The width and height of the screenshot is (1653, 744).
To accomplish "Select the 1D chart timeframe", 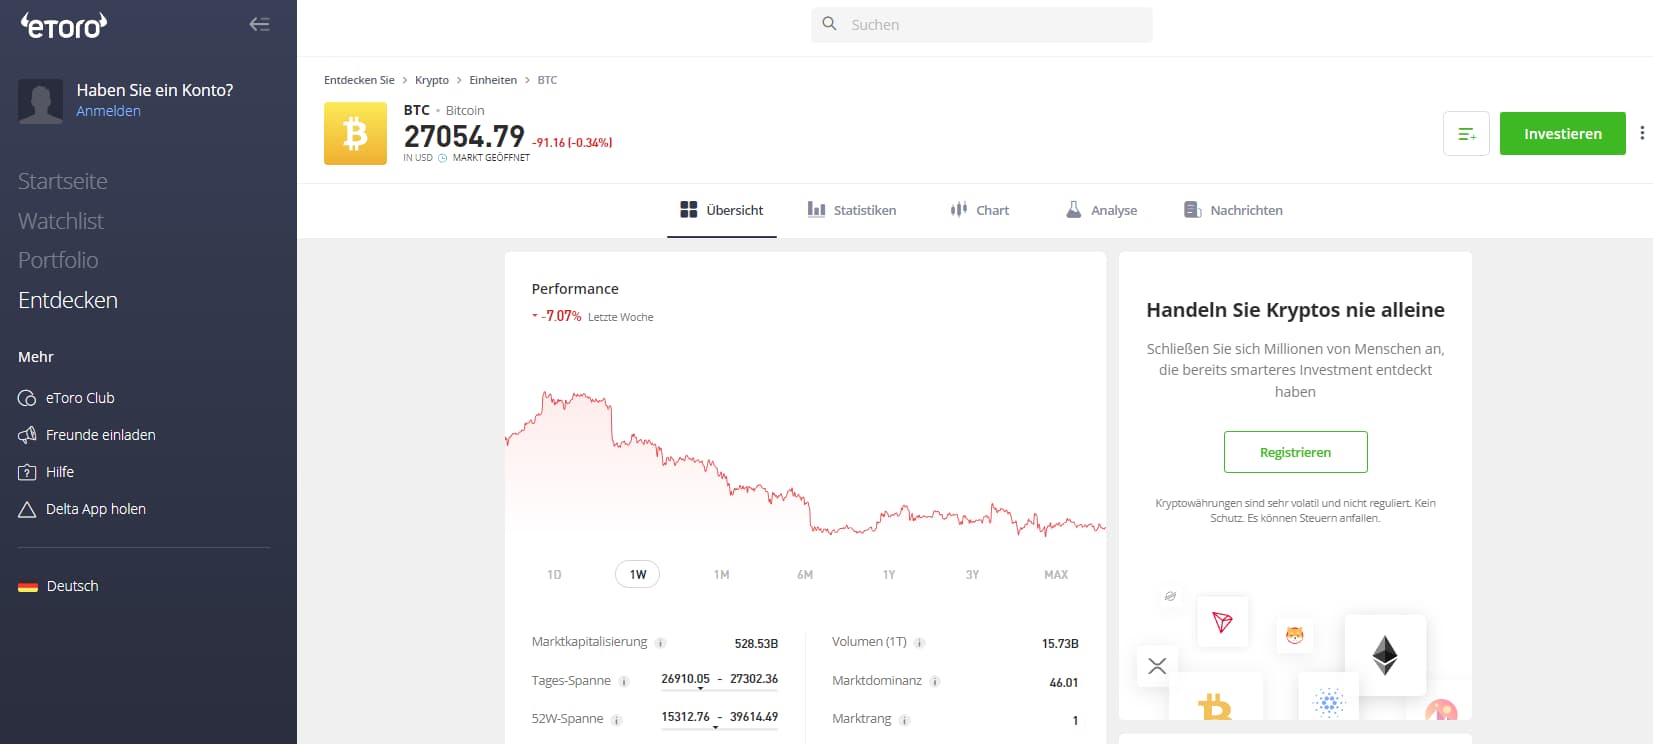I will [x=554, y=575].
